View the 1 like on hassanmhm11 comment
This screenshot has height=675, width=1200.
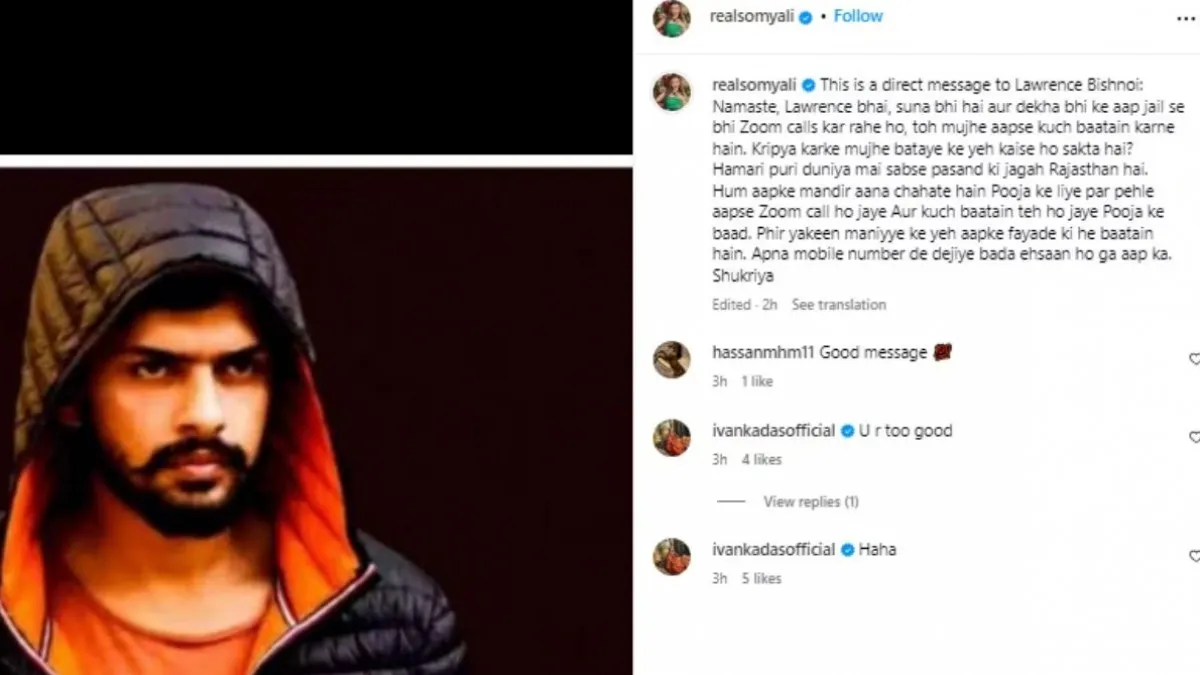[x=757, y=382]
